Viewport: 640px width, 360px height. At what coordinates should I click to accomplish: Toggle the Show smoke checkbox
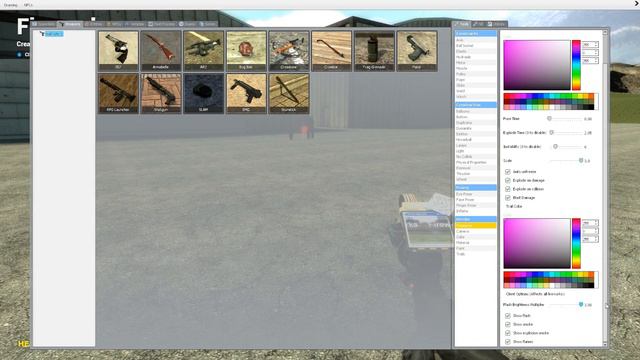(508, 324)
